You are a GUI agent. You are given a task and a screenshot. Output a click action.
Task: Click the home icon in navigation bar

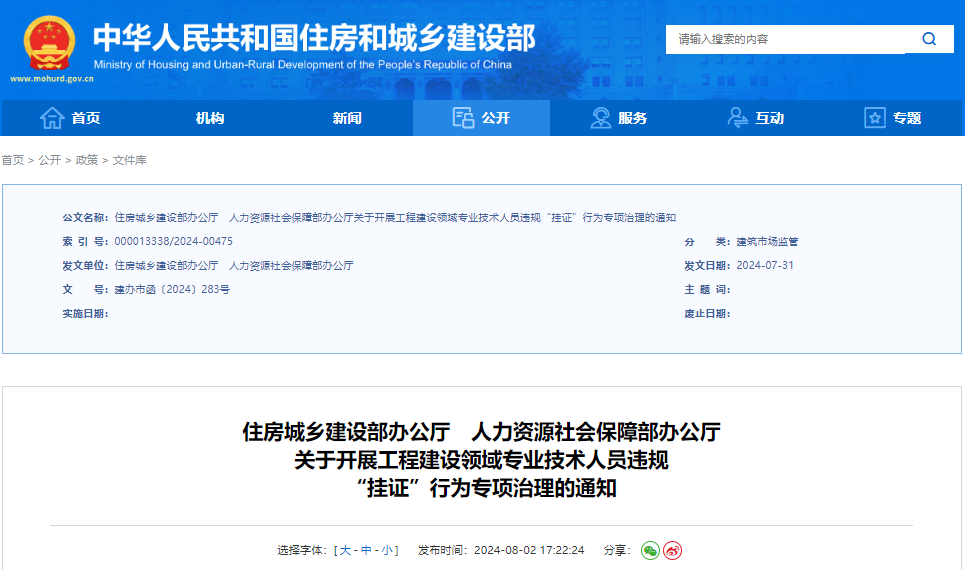point(52,118)
